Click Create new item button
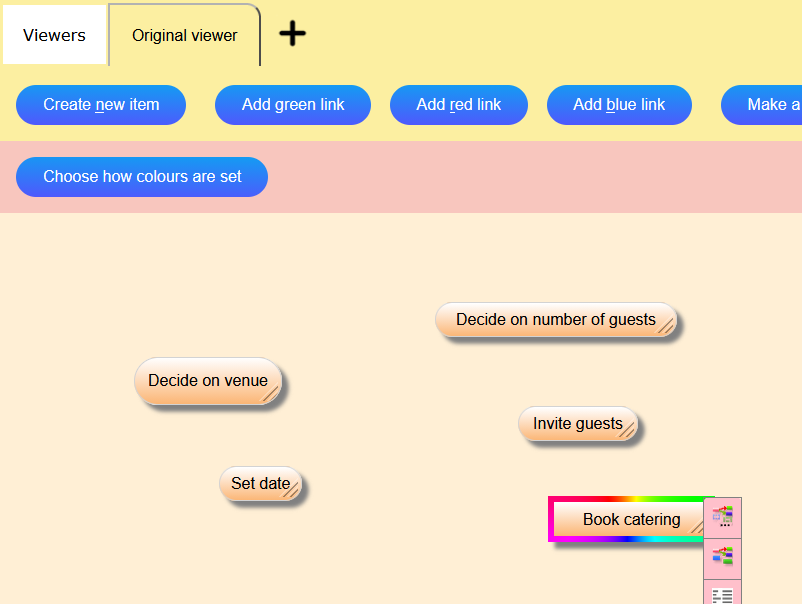 point(101,105)
